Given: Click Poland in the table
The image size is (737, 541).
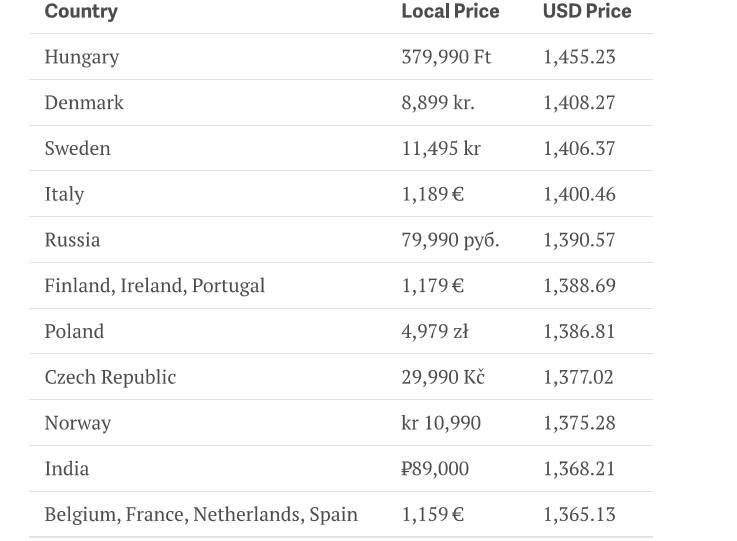Looking at the screenshot, I should pos(74,332).
